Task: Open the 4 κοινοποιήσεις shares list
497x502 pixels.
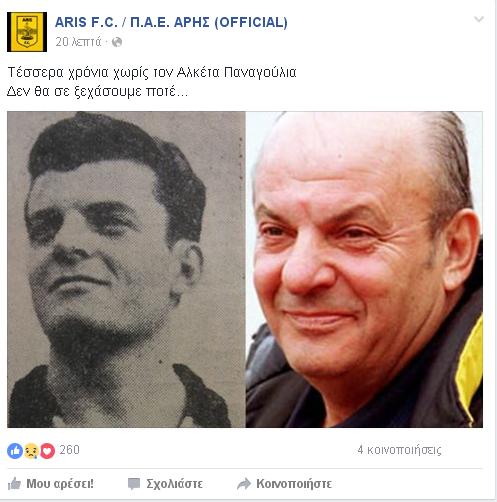Action: click(399, 450)
